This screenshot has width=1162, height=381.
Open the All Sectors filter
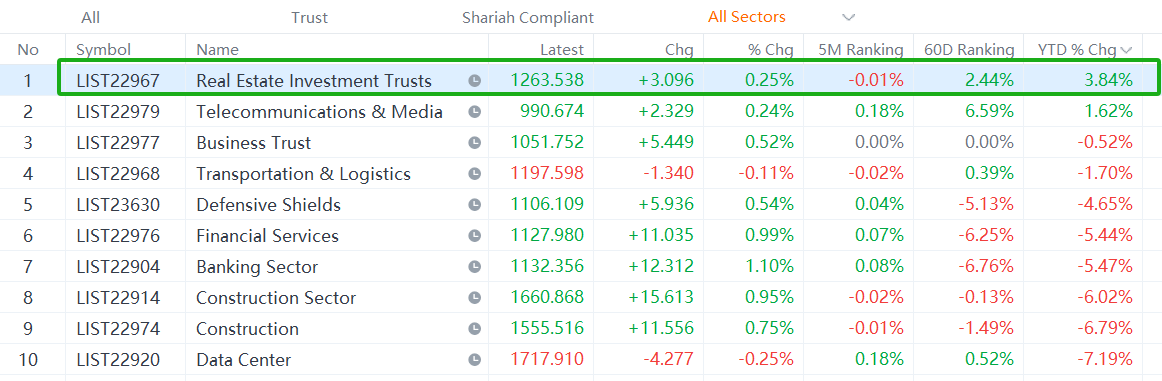746,17
